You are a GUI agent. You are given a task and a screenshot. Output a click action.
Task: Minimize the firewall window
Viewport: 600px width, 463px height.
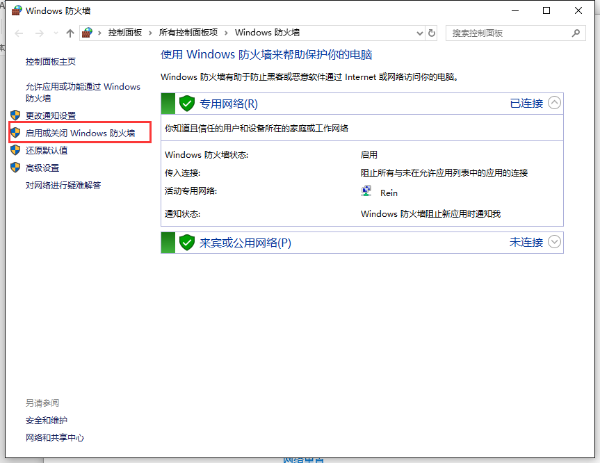pyautogui.click(x=515, y=10)
